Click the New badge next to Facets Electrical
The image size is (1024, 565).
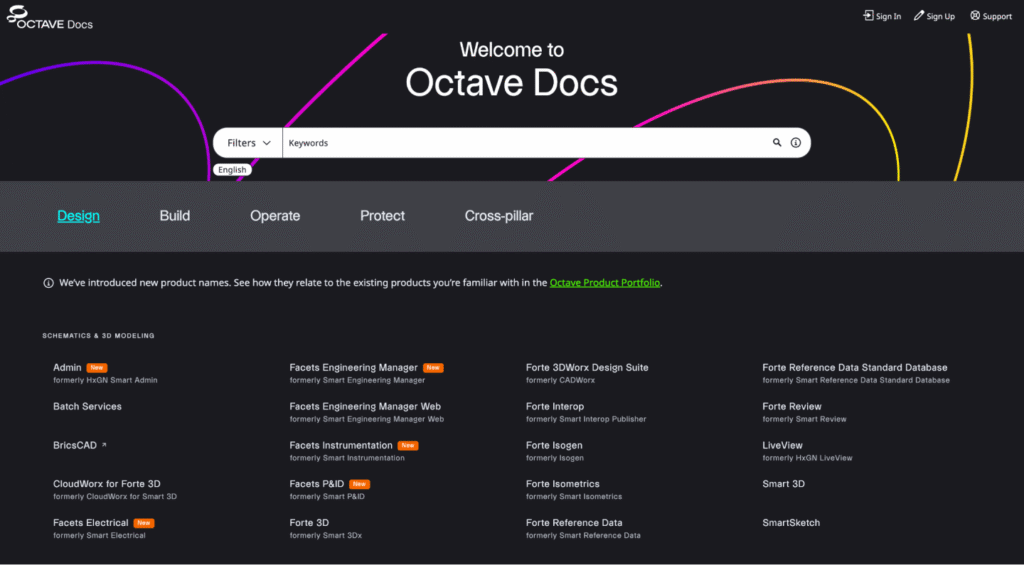[144, 523]
